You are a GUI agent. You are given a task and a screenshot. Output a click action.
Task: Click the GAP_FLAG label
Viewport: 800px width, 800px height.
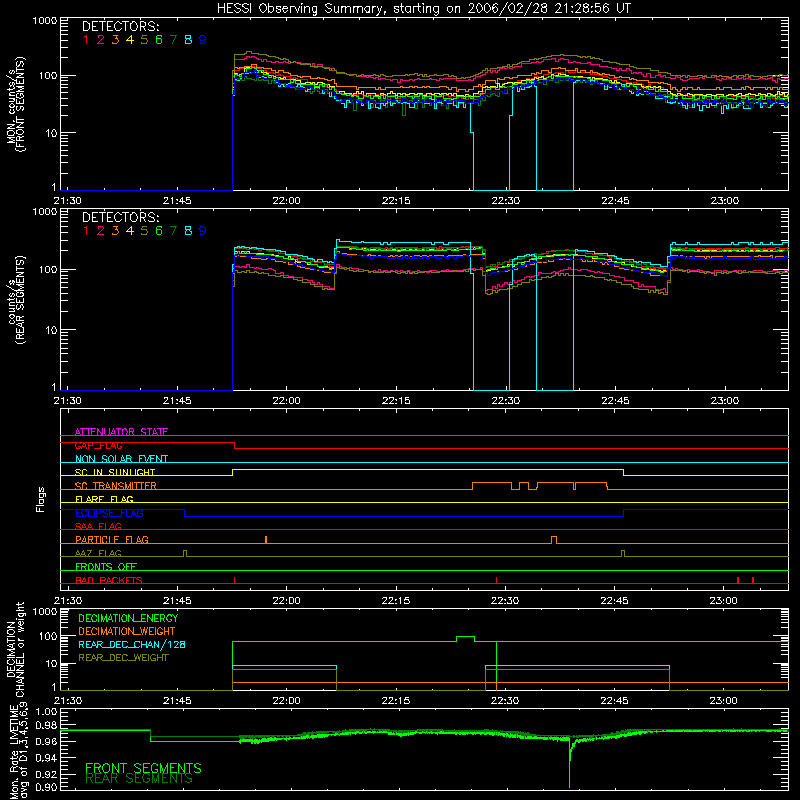98,445
